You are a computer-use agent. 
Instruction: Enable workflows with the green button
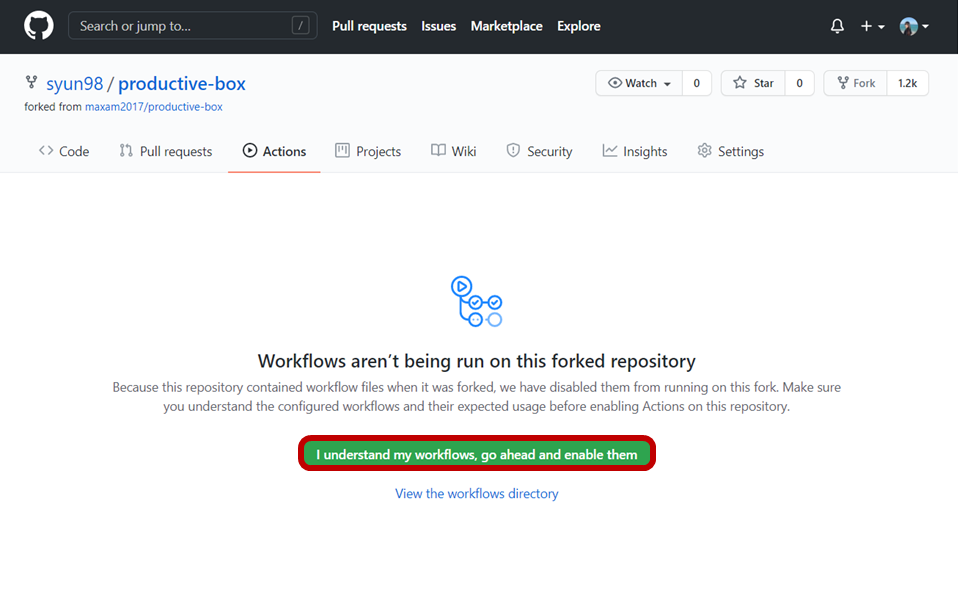[x=477, y=455]
